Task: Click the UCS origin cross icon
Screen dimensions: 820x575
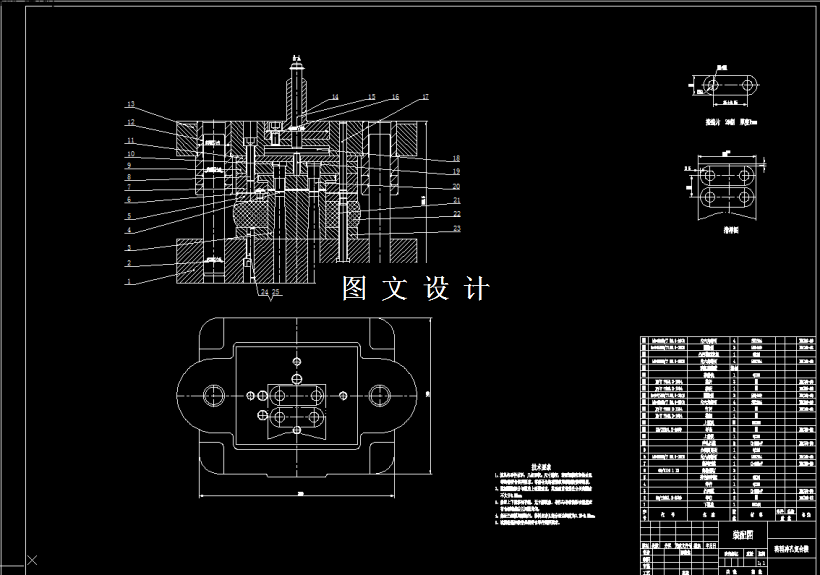Action: pyautogui.click(x=32, y=560)
